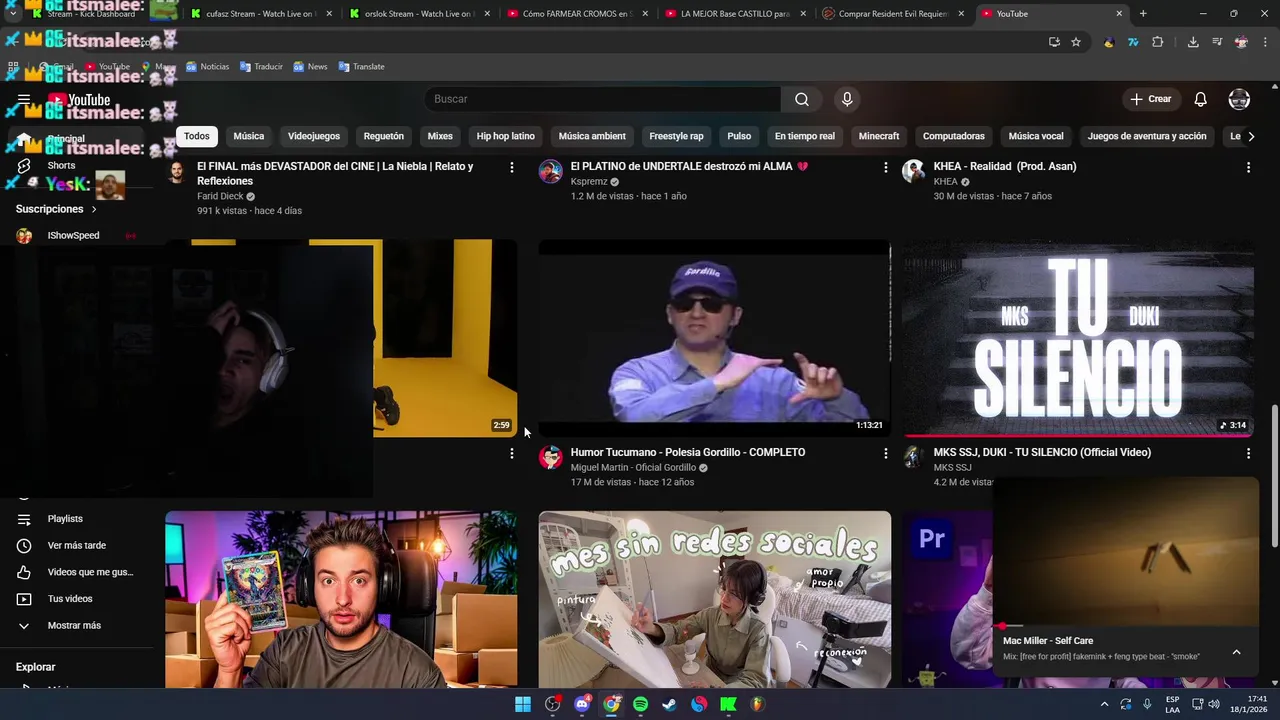The height and width of the screenshot is (720, 1280).
Task: Show hidden system tray icons
Action: (x=1104, y=704)
